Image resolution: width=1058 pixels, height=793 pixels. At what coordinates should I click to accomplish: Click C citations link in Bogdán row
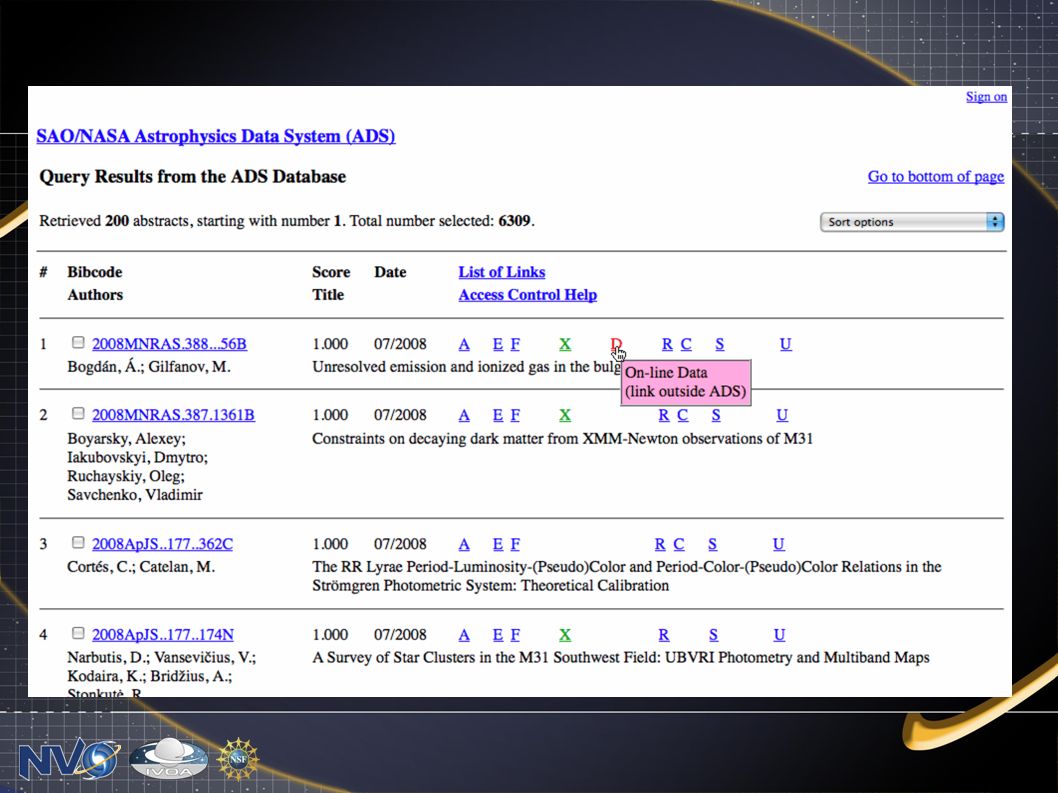point(686,344)
